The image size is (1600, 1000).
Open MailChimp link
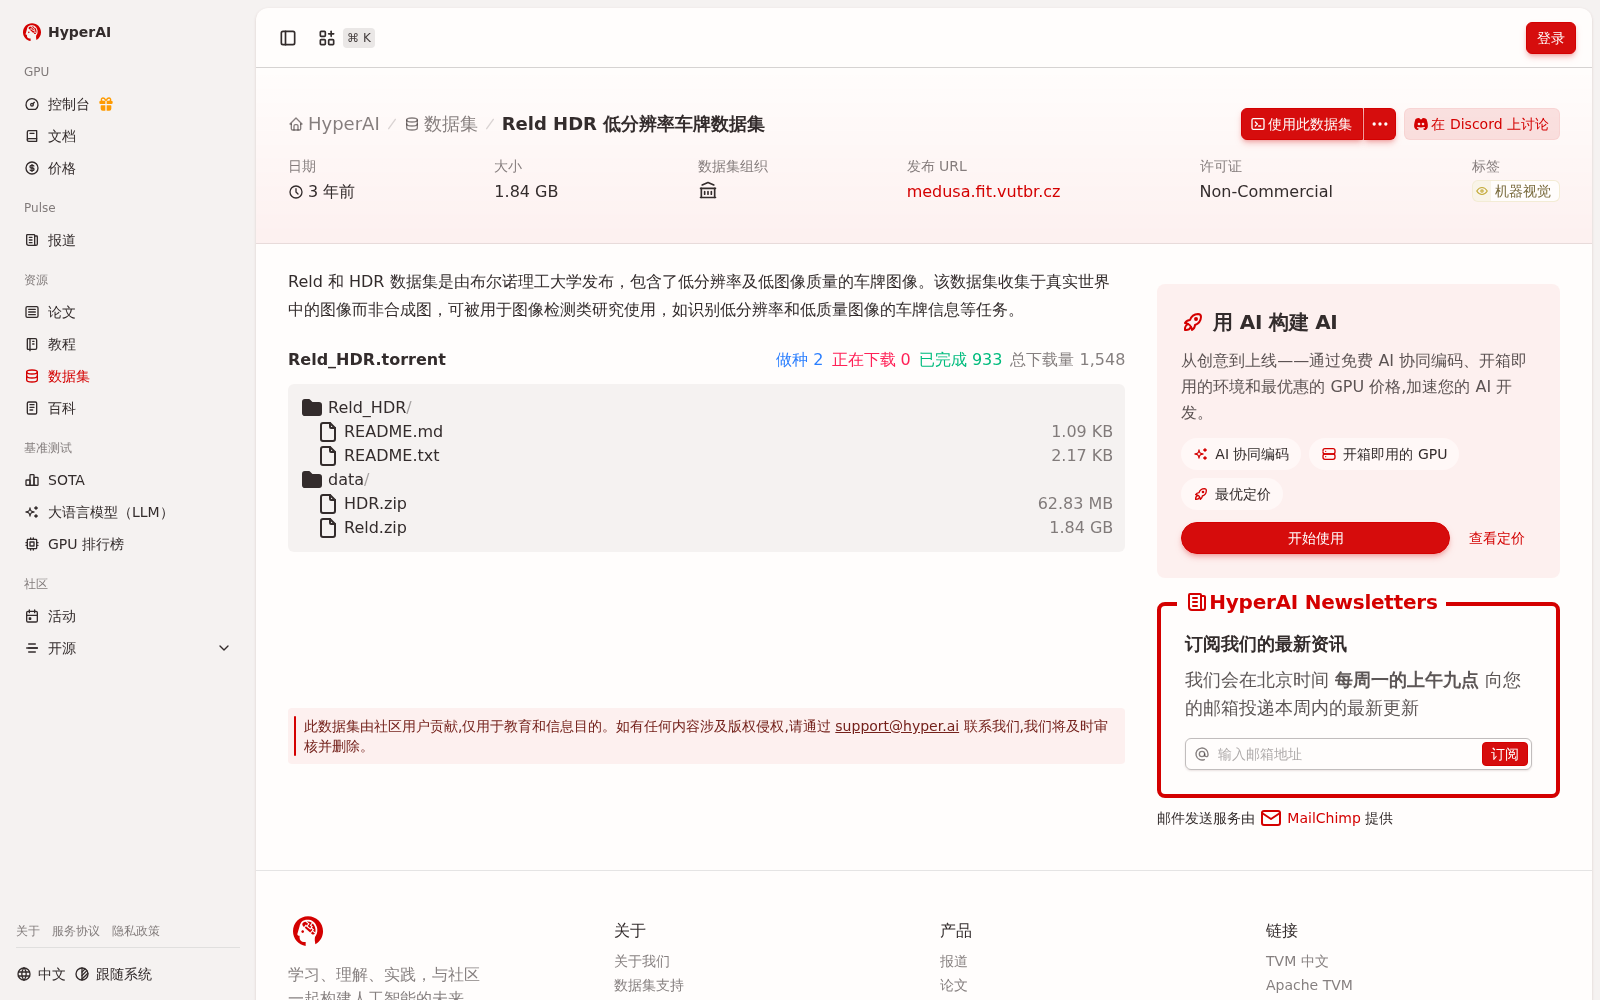1324,818
